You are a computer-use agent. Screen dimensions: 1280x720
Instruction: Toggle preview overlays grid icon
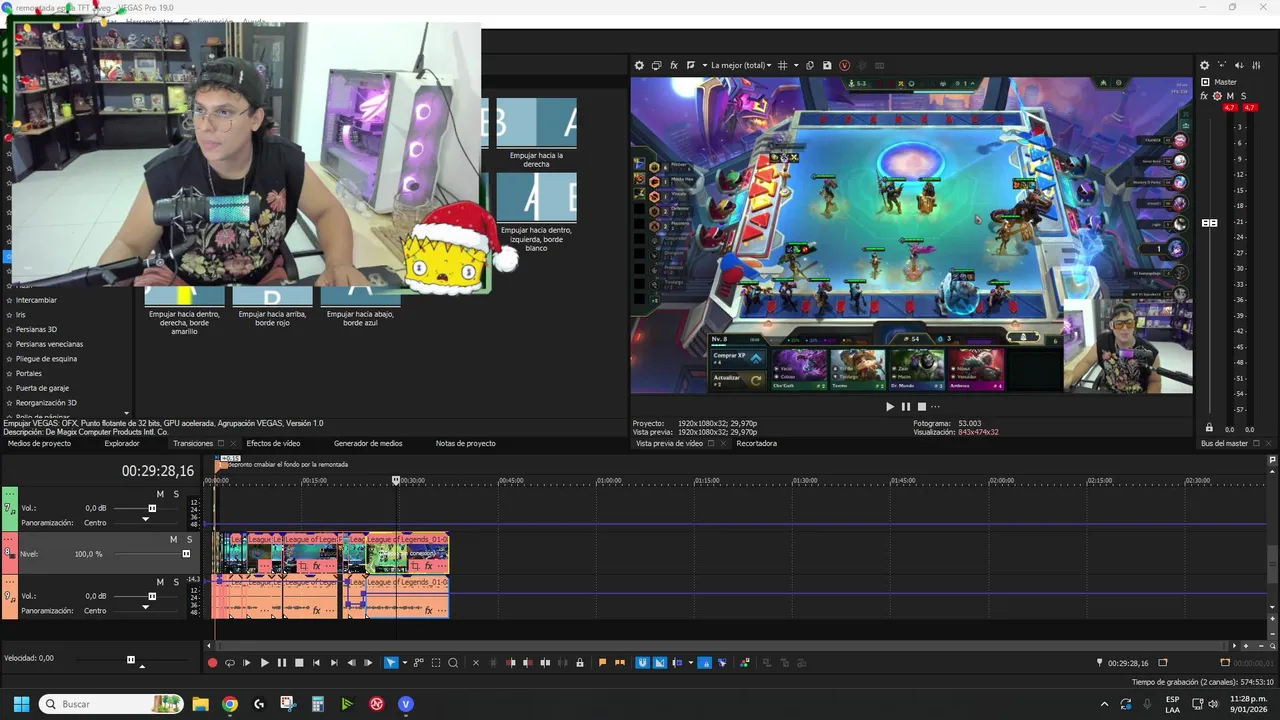[x=782, y=66]
